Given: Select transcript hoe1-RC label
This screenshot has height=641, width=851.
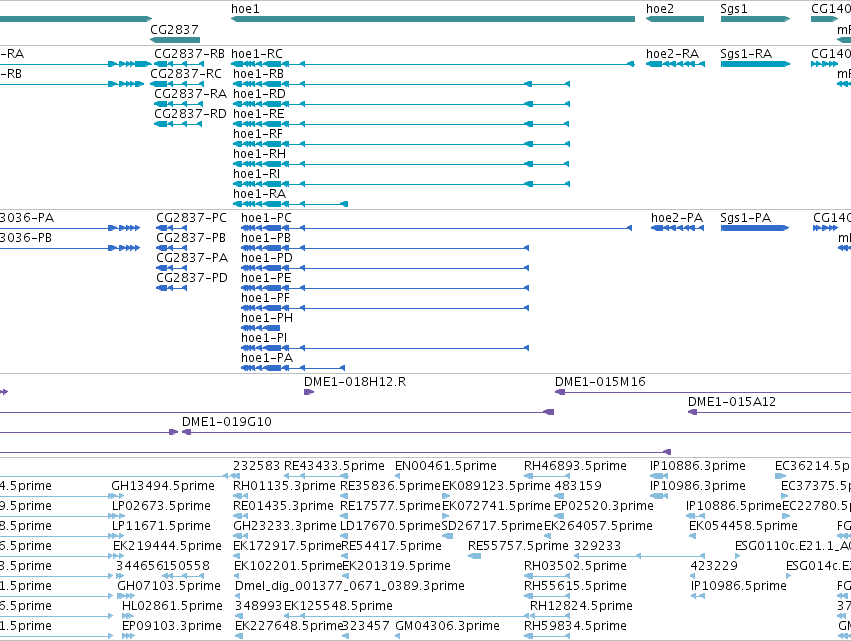Looking at the screenshot, I should click(x=257, y=54).
